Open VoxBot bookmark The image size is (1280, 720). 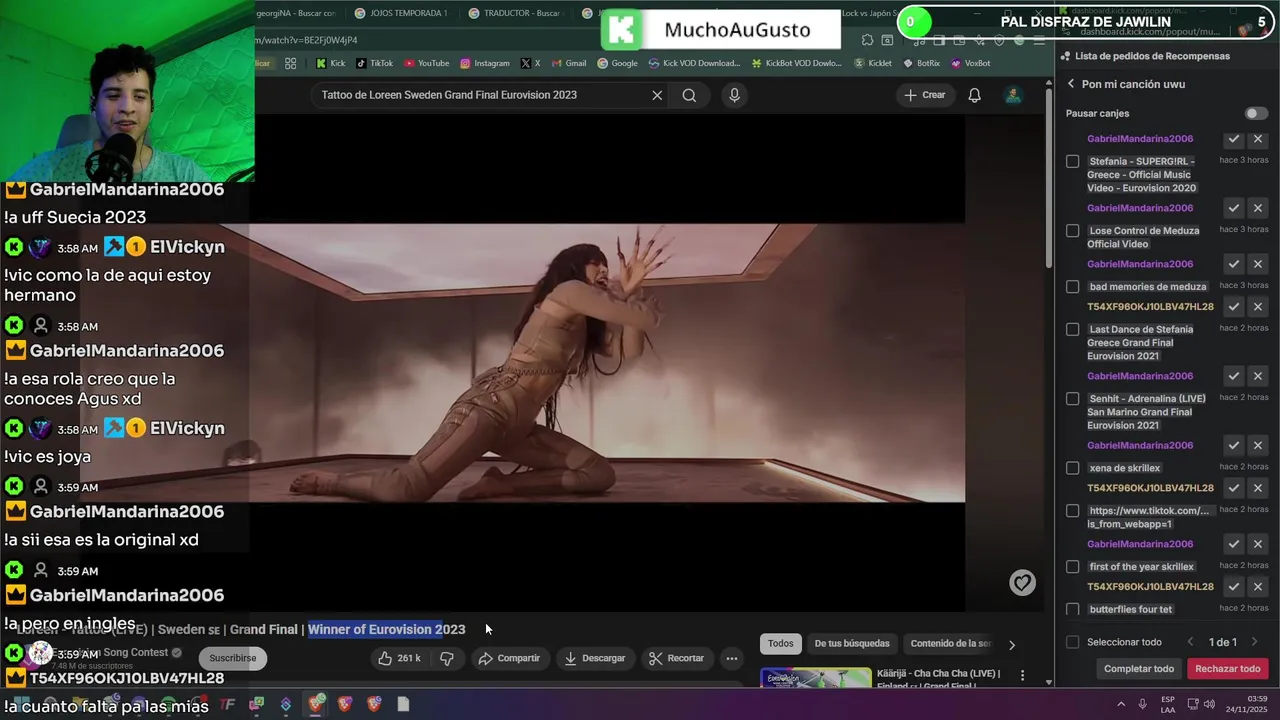(x=971, y=63)
